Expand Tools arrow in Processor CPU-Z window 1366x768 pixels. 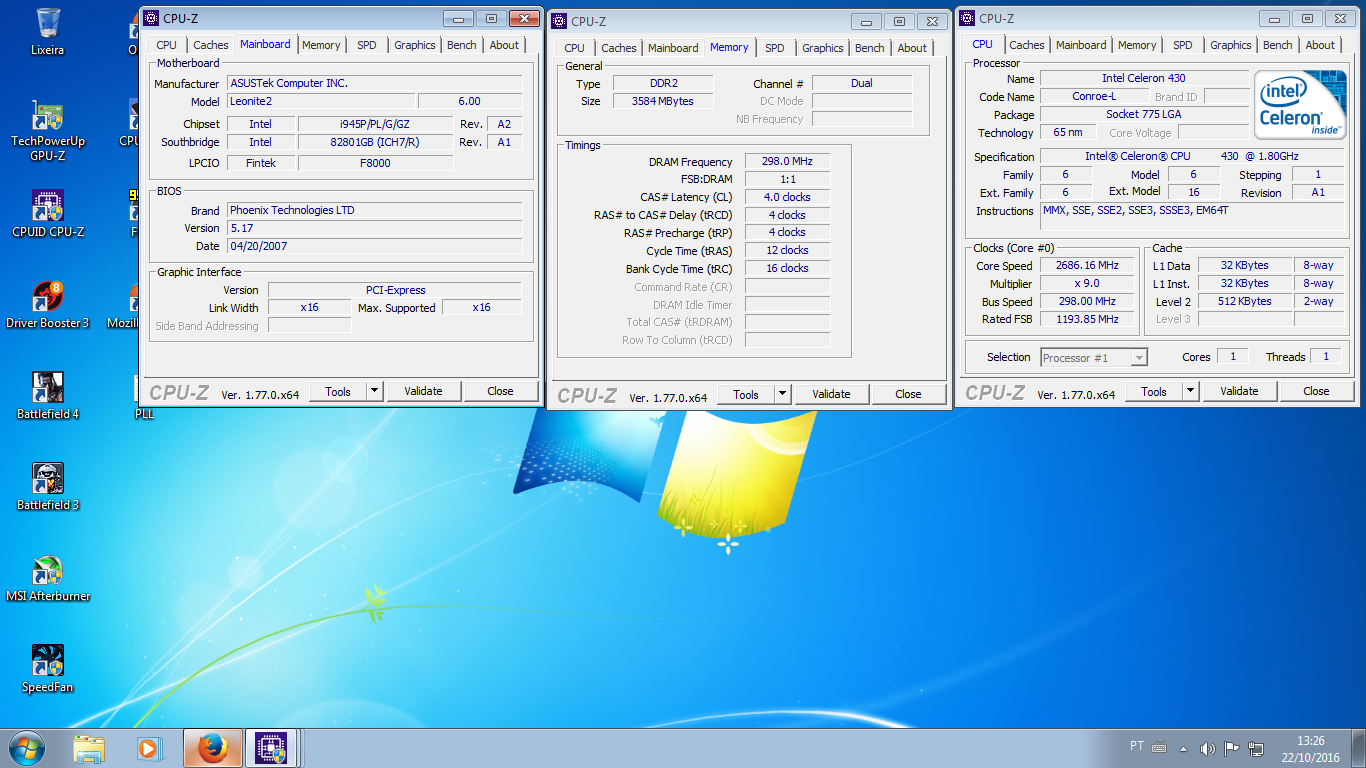(1190, 391)
